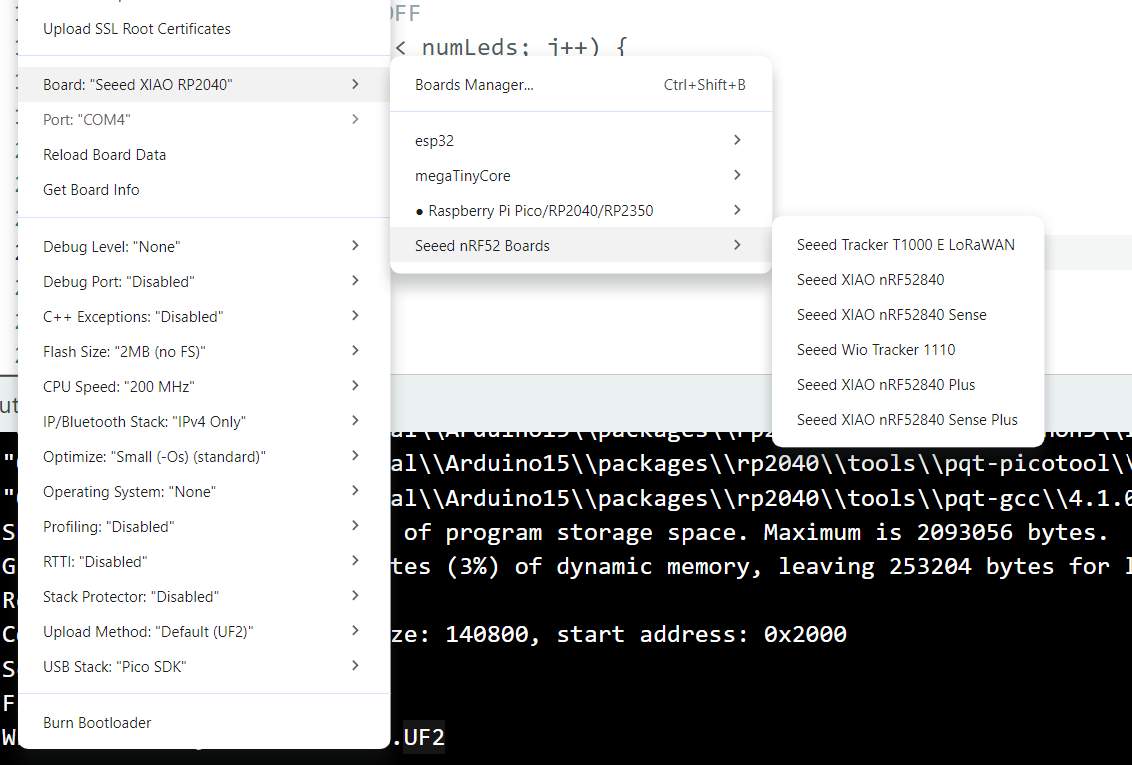Select Seeed XIAO nRF52840 Sense Plus board
Viewport: 1132px width, 765px height.
[908, 419]
